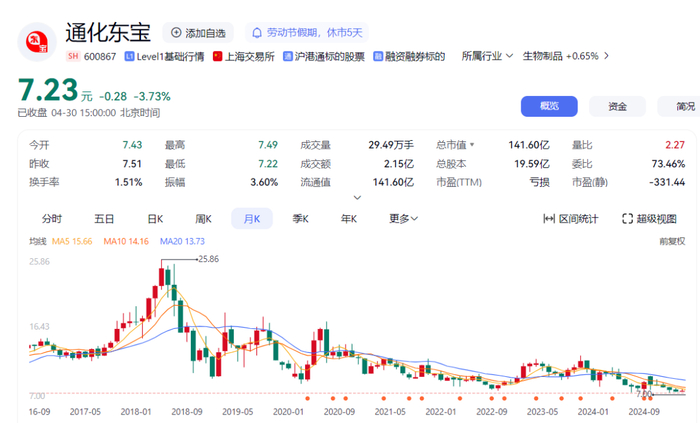Open 超级视图 fullscreen view
The image size is (700, 423).
649,219
